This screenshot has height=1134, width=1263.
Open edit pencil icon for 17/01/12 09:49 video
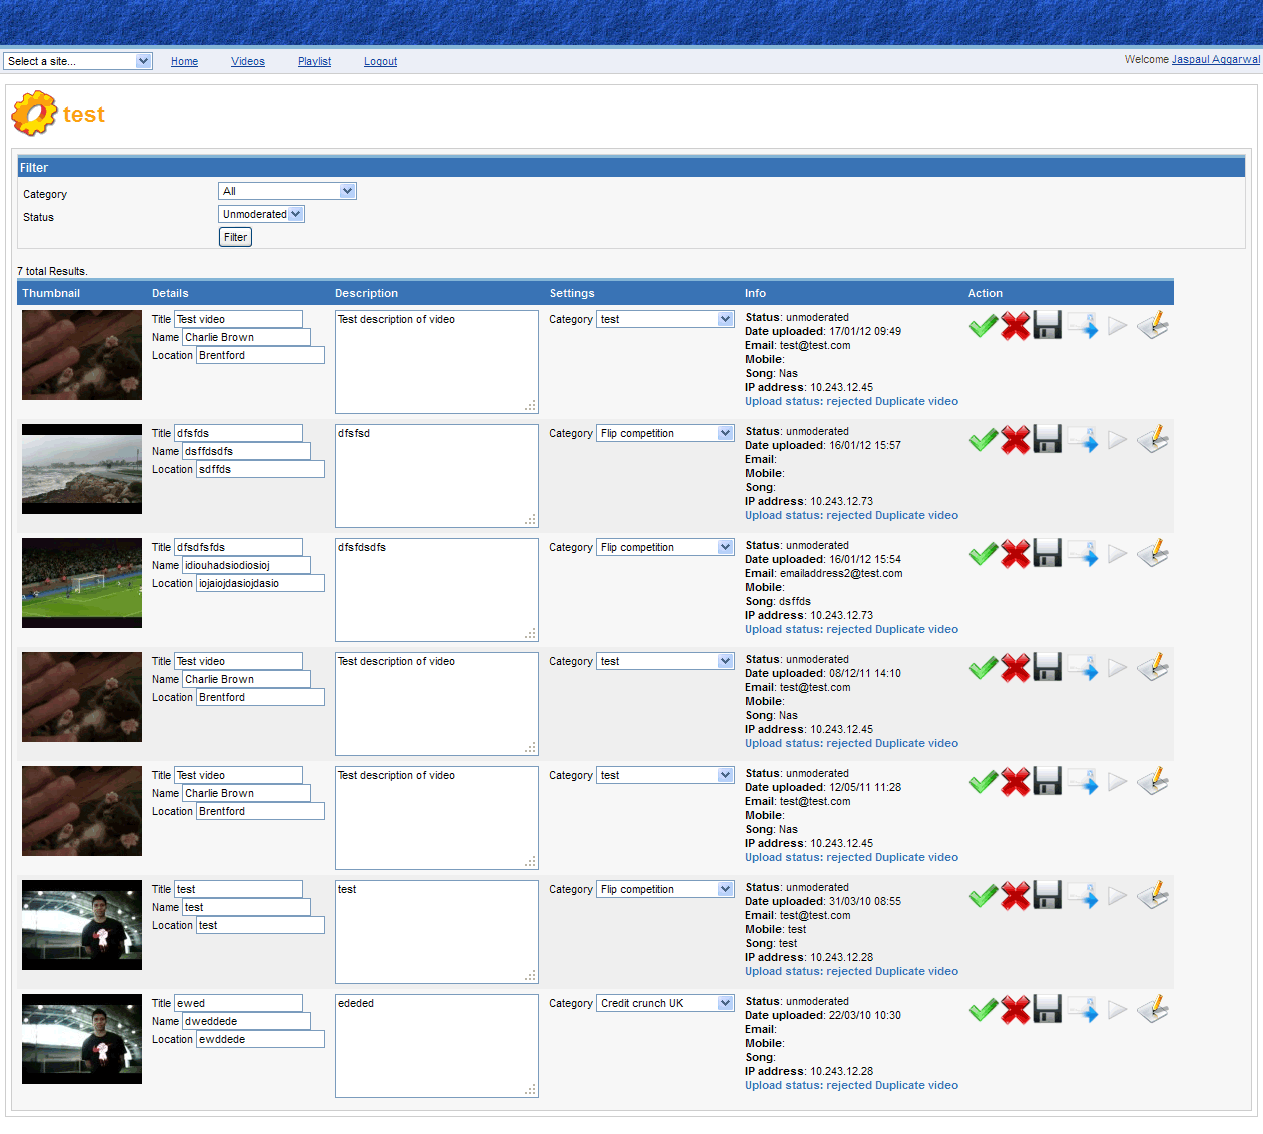pyautogui.click(x=1153, y=326)
